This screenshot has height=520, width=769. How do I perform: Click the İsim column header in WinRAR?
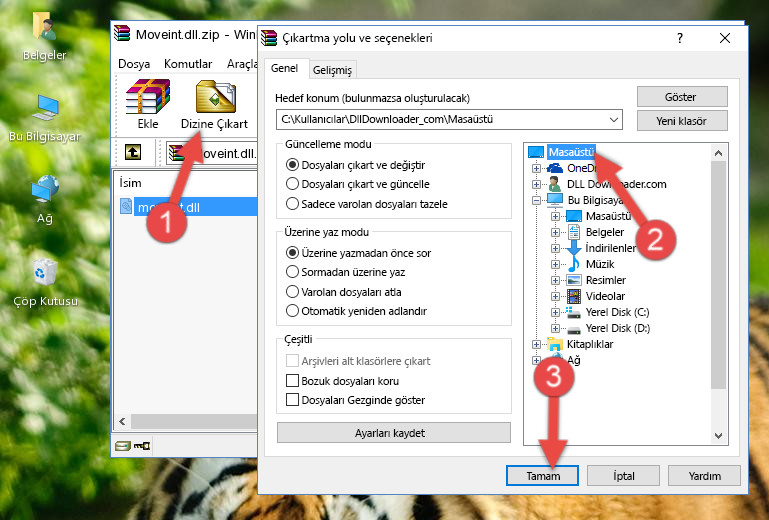coord(186,182)
